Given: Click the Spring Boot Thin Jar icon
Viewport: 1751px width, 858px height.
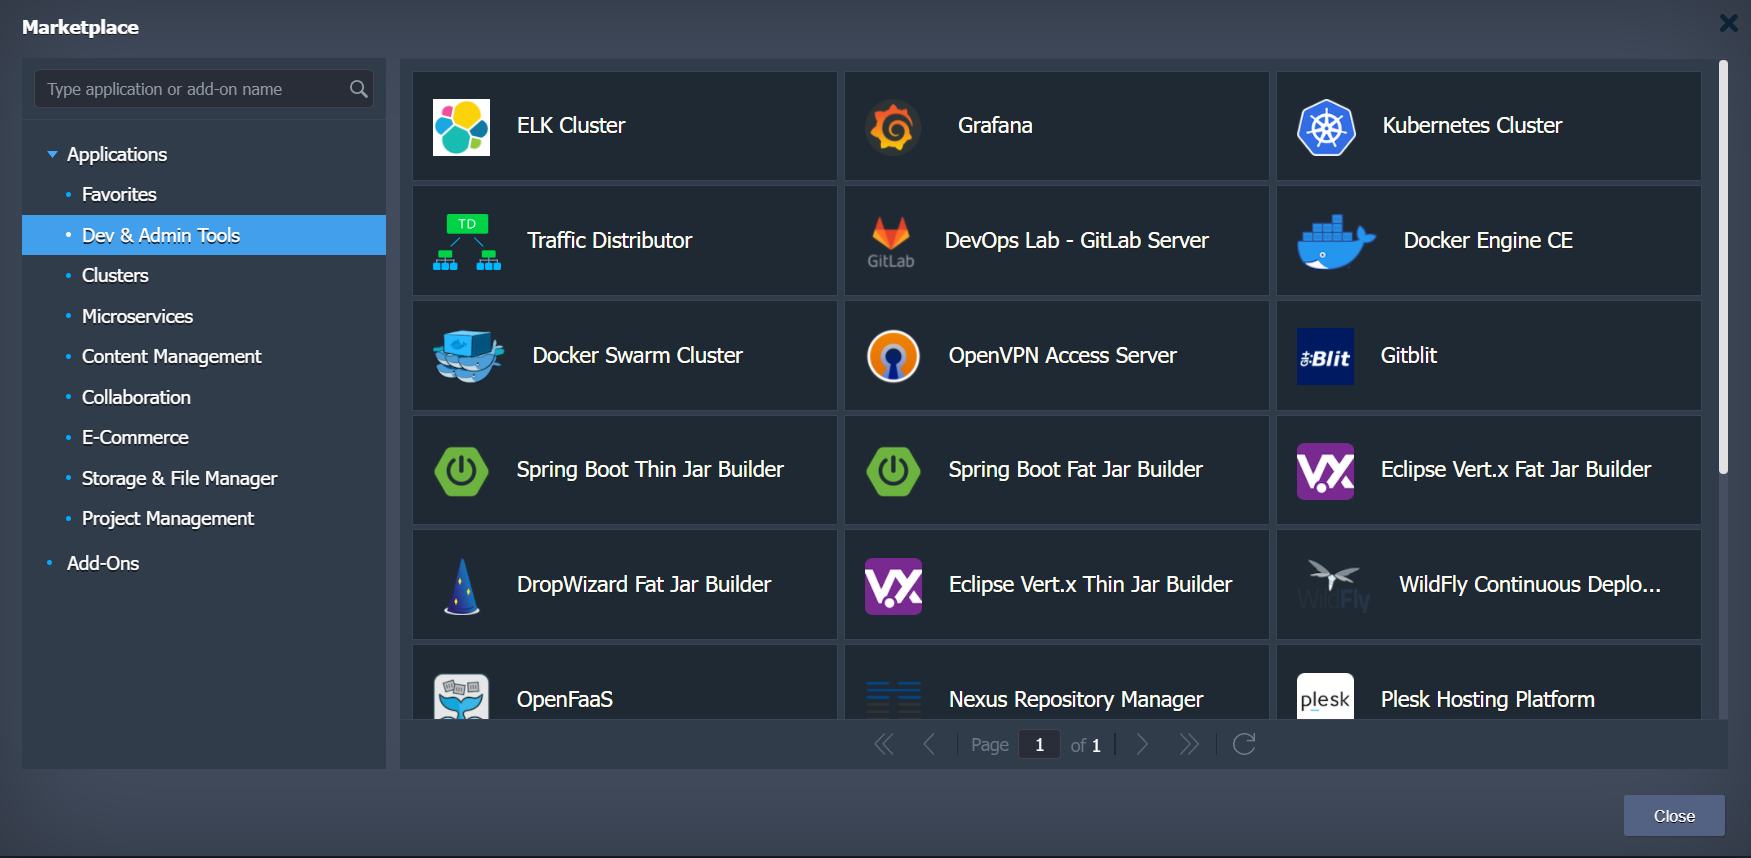Looking at the screenshot, I should click(461, 471).
